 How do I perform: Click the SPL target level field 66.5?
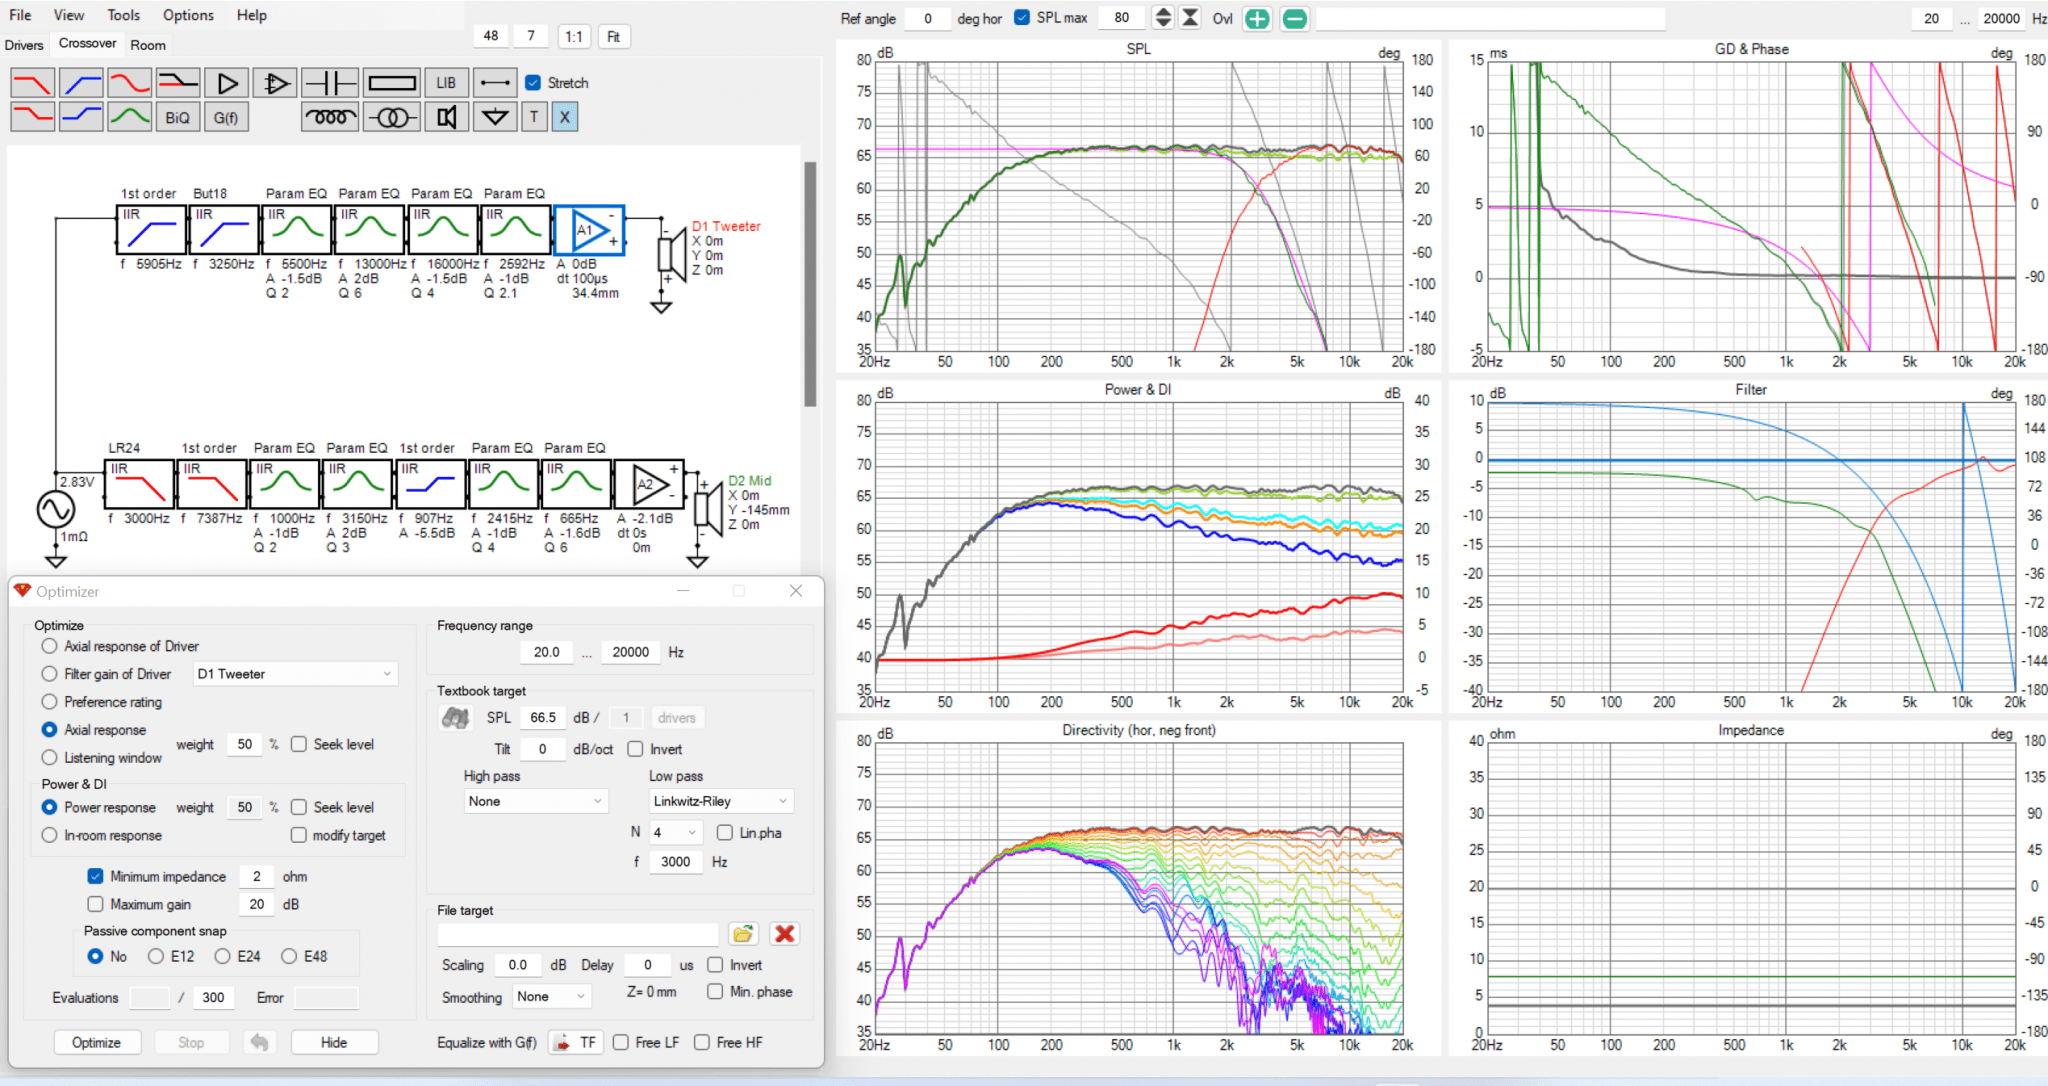(x=543, y=718)
